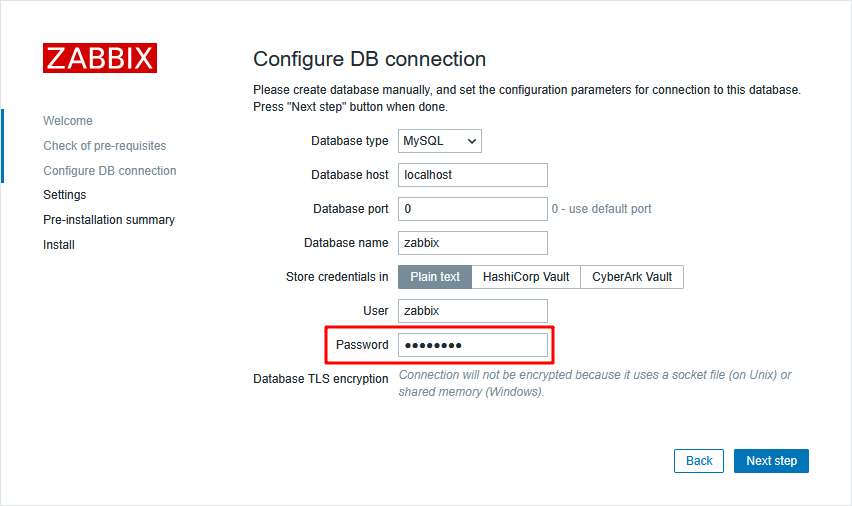Screen dimensions: 852x506
Task: Open the Database type dropdown
Action: click(x=439, y=141)
